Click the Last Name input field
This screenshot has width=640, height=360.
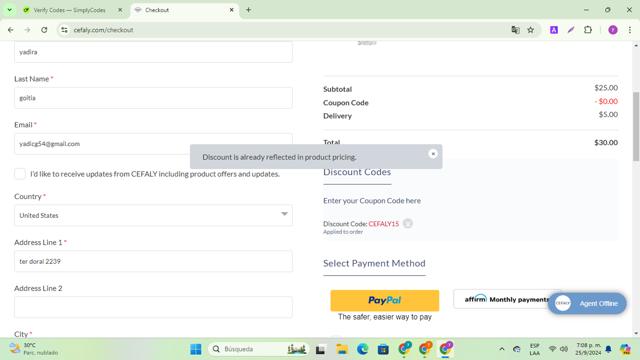(153, 98)
